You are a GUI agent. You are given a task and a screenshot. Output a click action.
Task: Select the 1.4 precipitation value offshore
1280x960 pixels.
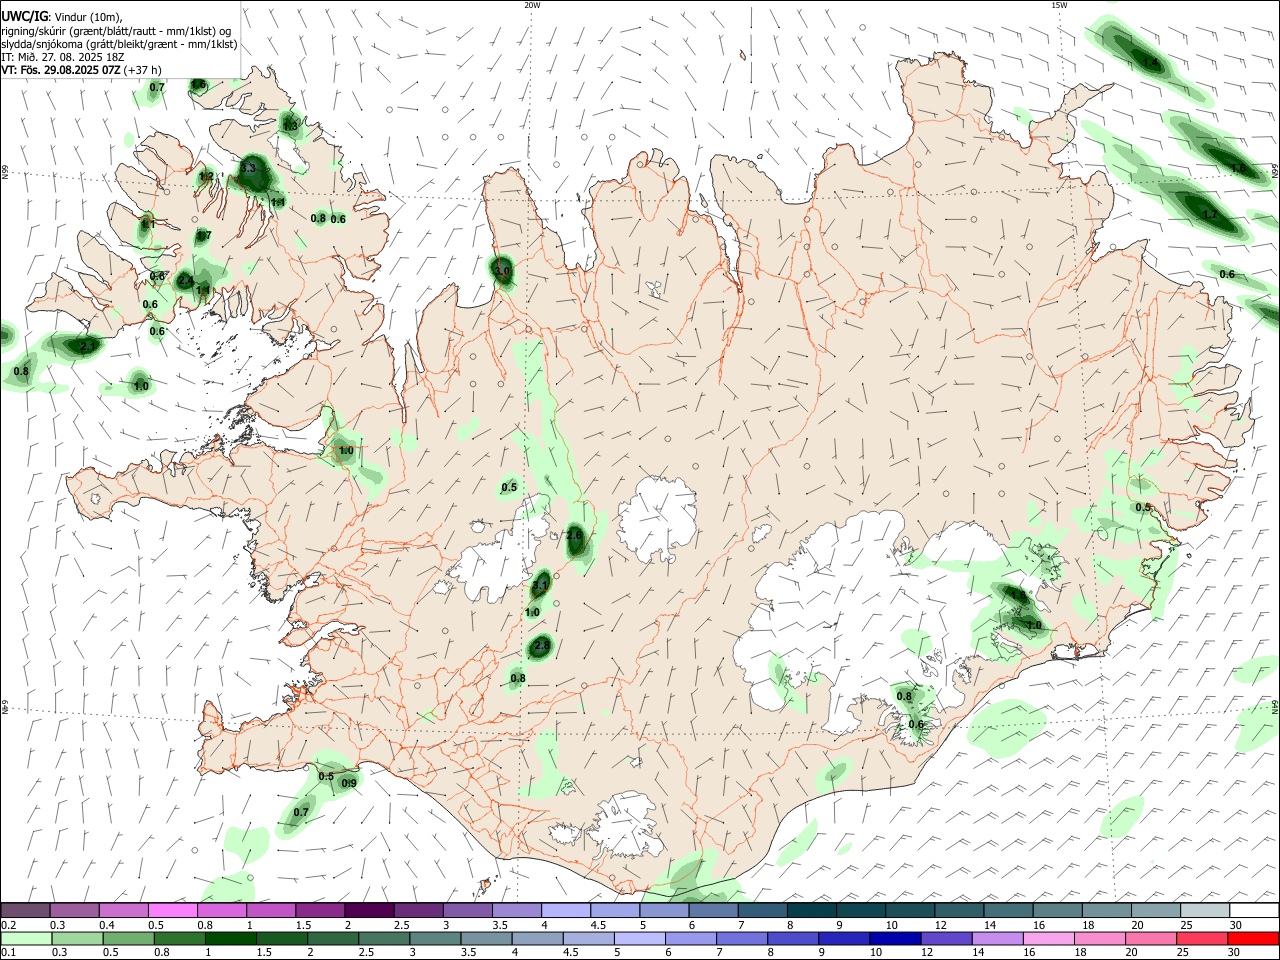coord(1151,63)
